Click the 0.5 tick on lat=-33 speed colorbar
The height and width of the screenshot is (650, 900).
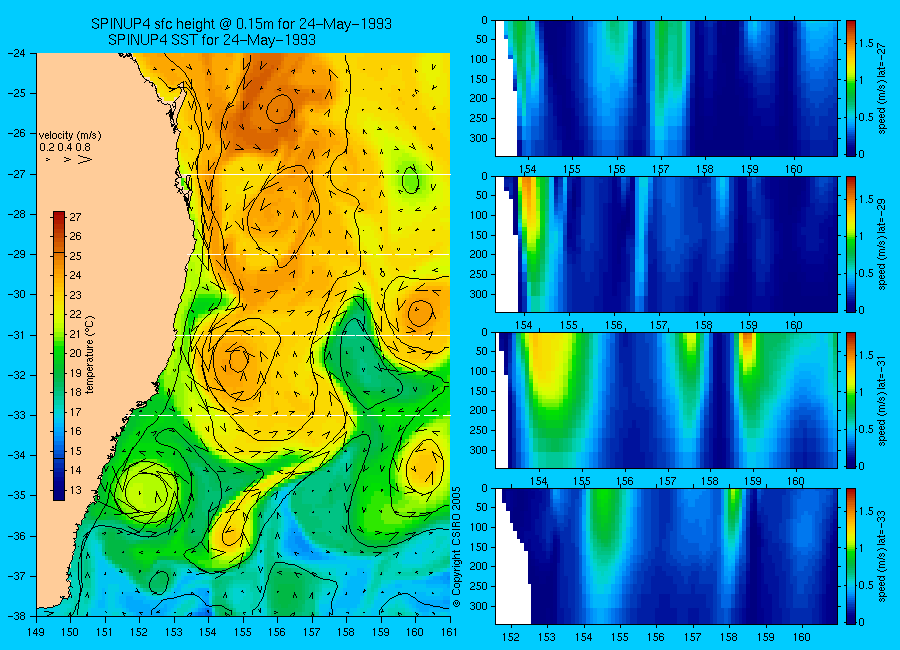coord(866,585)
